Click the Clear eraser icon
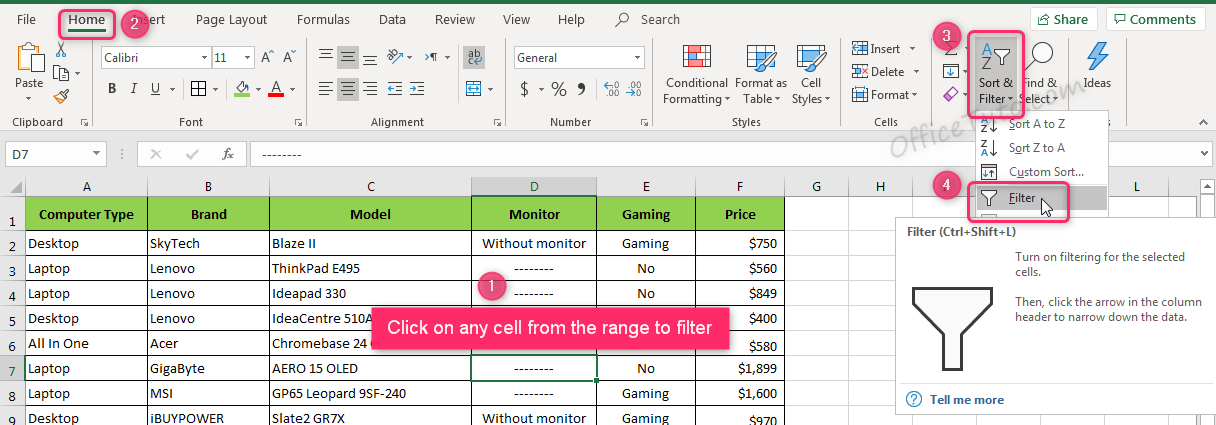This screenshot has height=425, width=1216. [951, 94]
